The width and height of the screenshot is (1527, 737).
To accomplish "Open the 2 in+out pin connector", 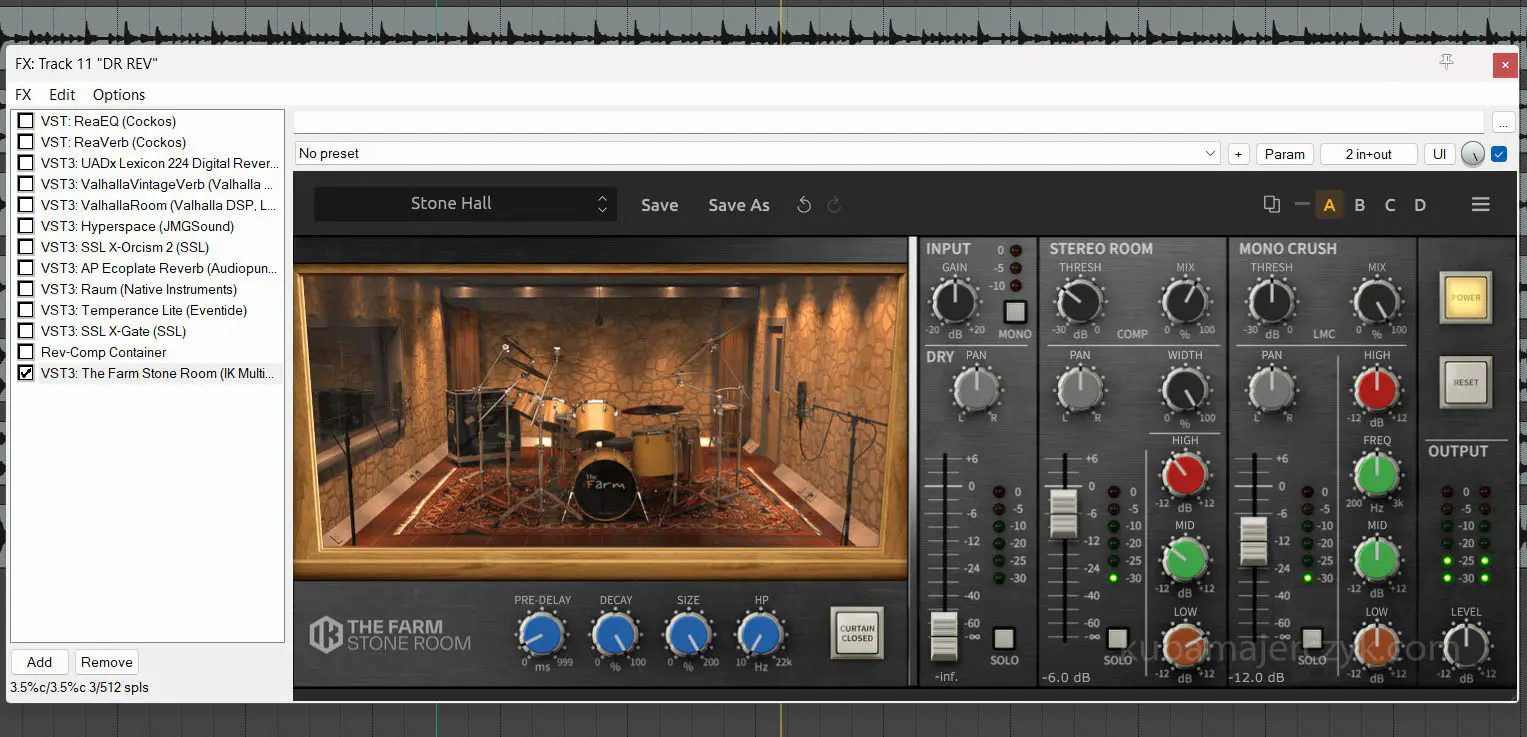I will (1368, 154).
